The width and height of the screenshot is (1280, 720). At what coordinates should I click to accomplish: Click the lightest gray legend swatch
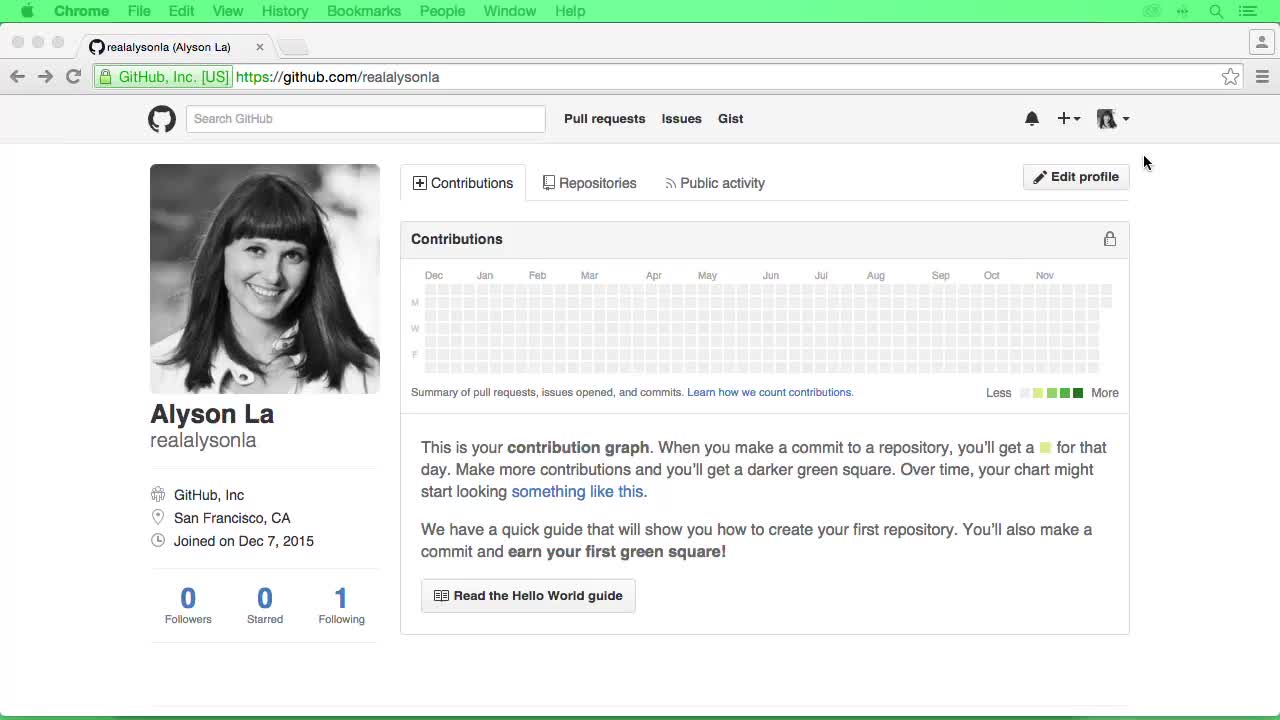pyautogui.click(x=1024, y=393)
